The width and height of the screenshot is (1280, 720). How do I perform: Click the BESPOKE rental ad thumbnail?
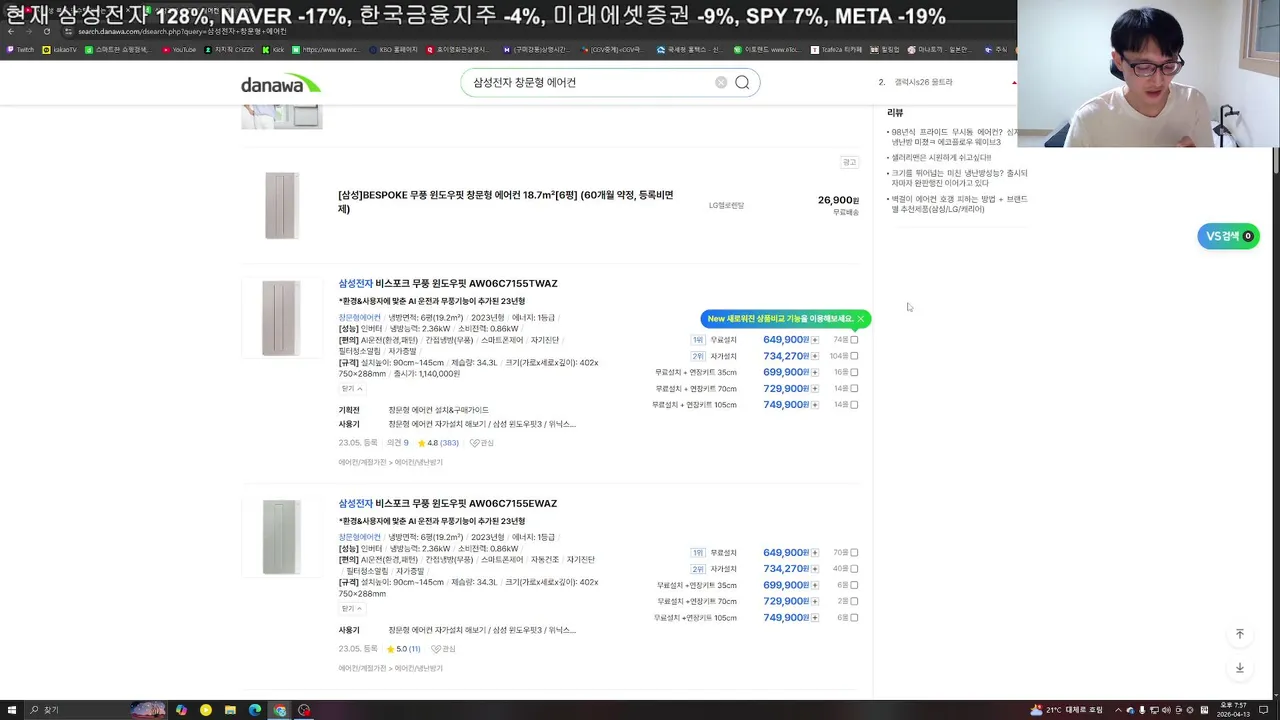pos(282,205)
